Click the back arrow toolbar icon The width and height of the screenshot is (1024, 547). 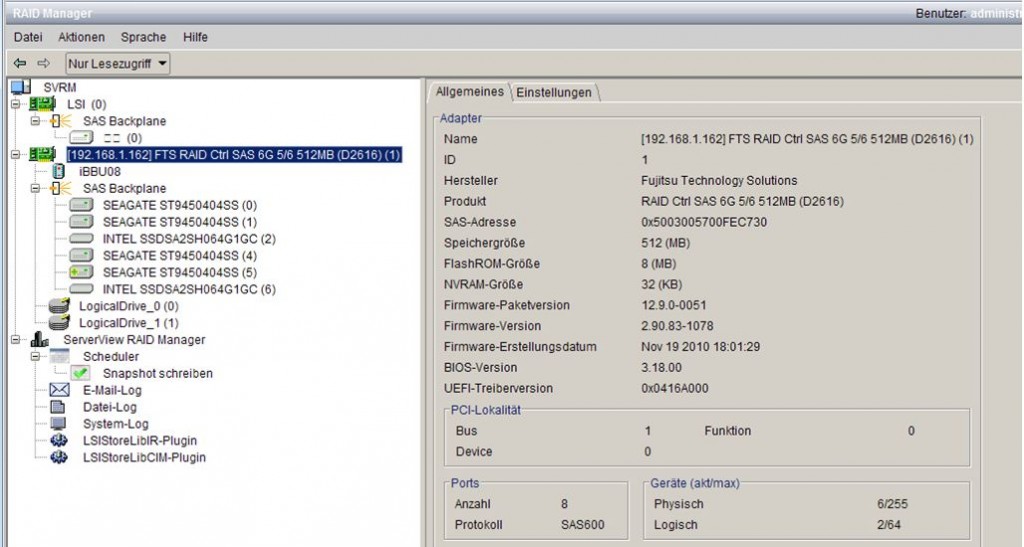(20, 63)
